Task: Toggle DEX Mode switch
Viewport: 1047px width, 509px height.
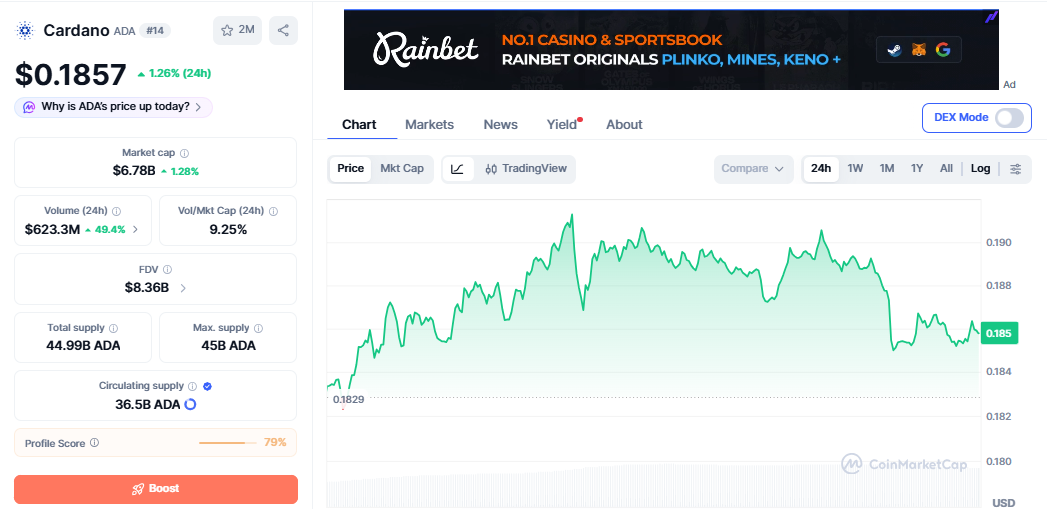Action: [1009, 118]
